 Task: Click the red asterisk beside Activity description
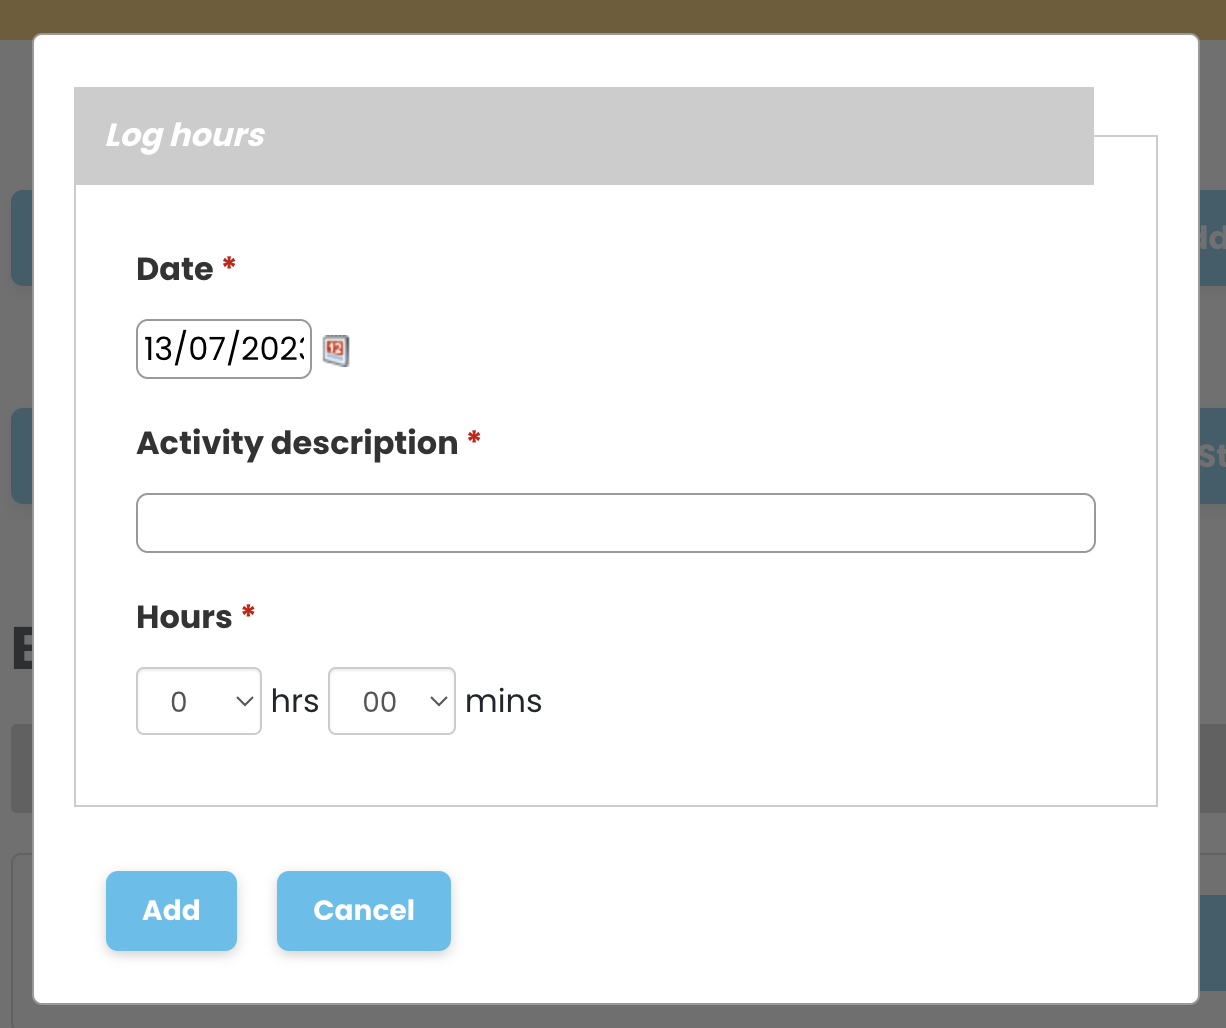474,439
